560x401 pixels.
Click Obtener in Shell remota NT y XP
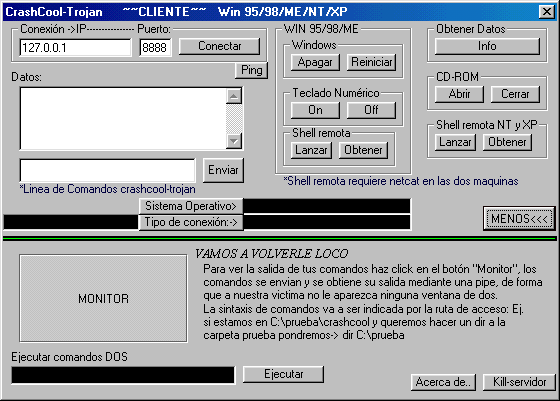507,142
